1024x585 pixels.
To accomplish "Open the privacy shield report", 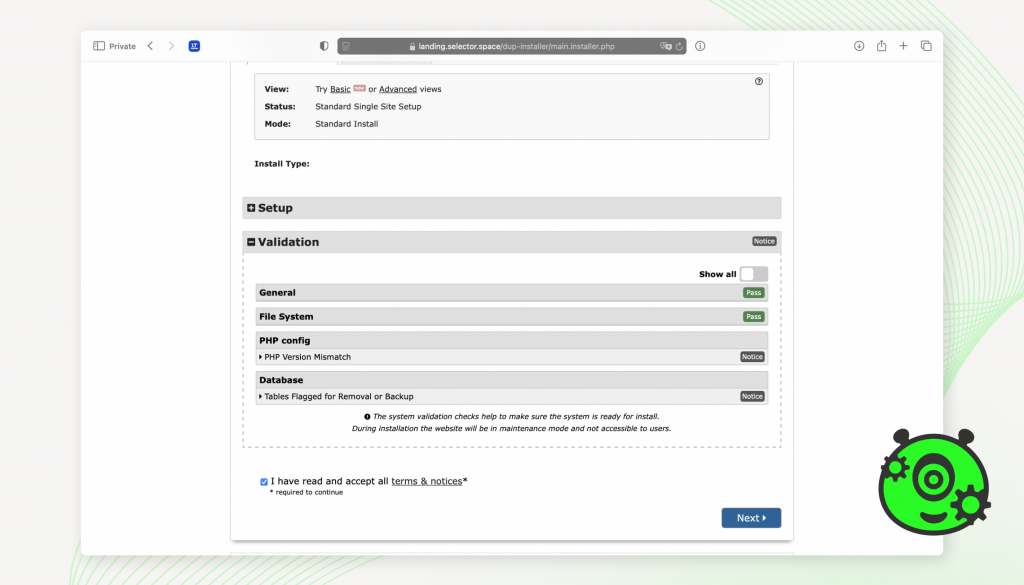I will [x=323, y=46].
